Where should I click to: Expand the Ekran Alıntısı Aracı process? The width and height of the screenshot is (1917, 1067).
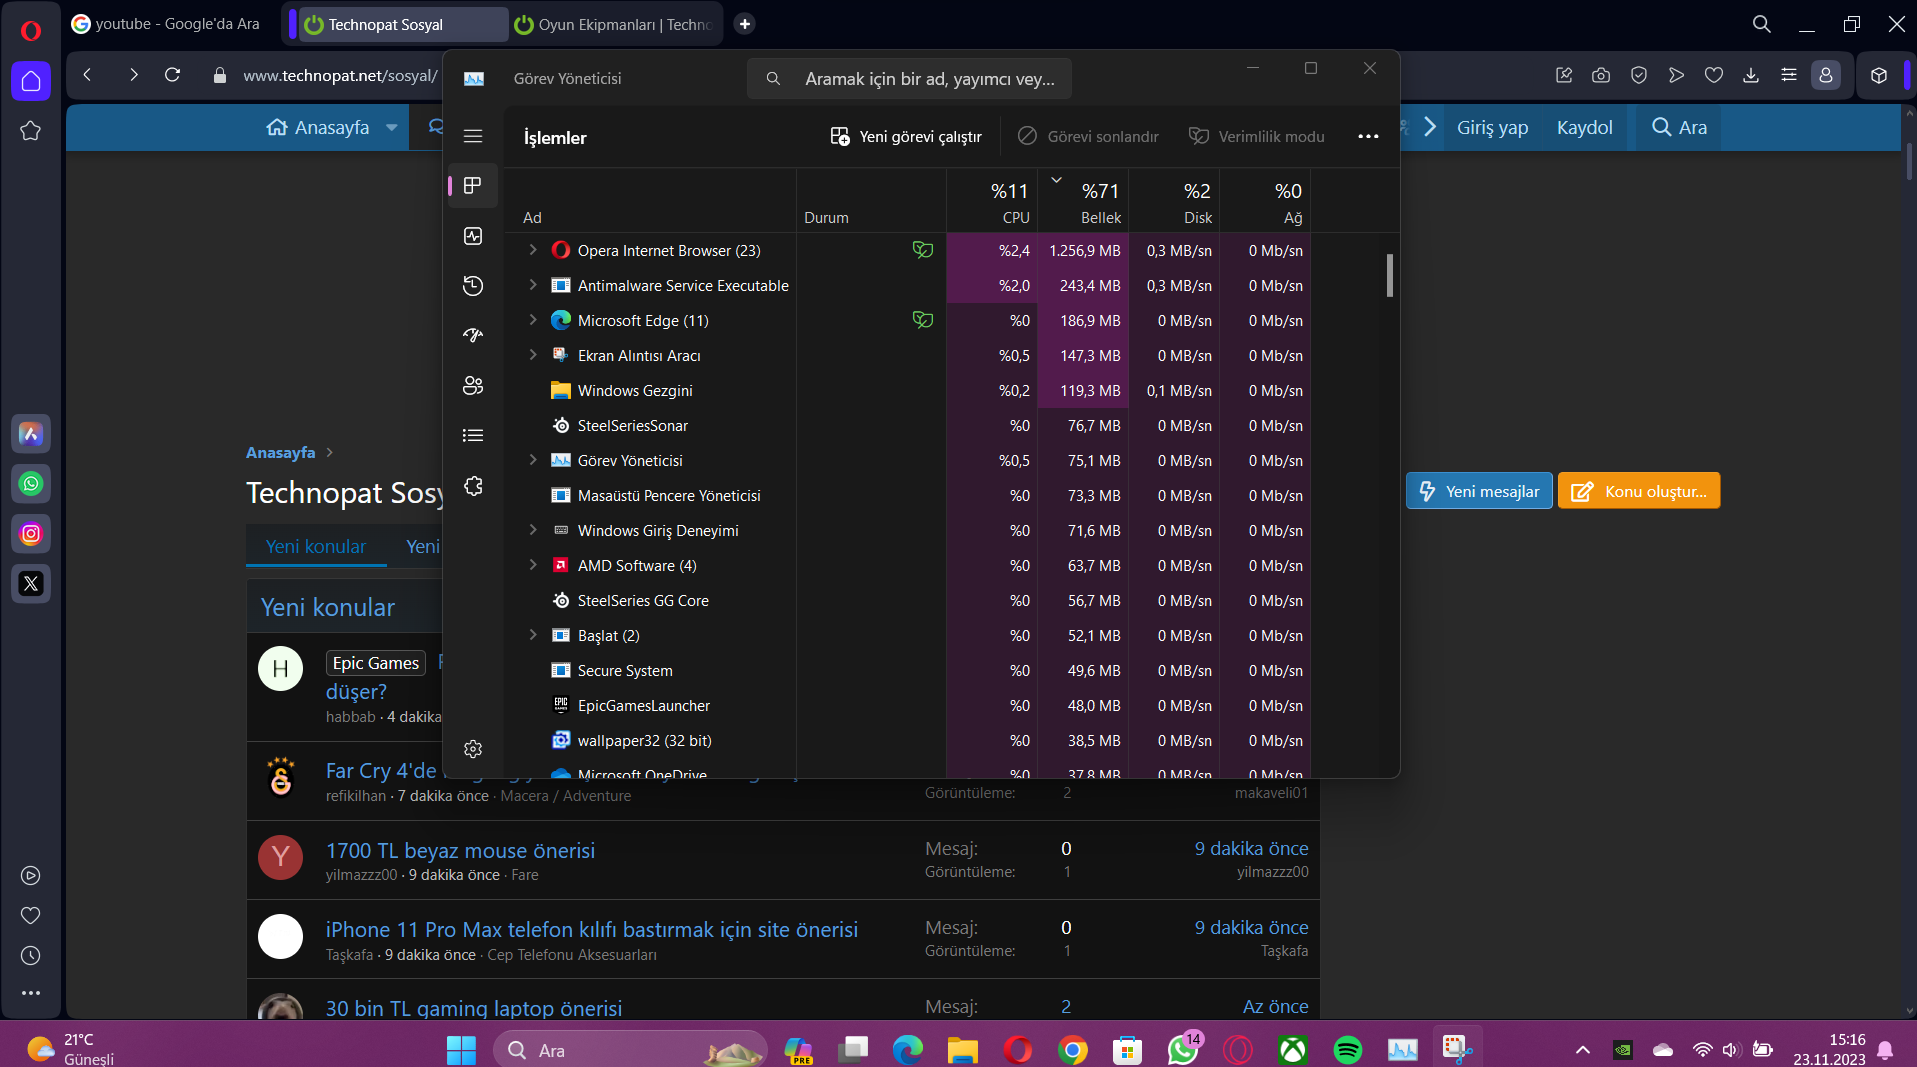(x=533, y=355)
